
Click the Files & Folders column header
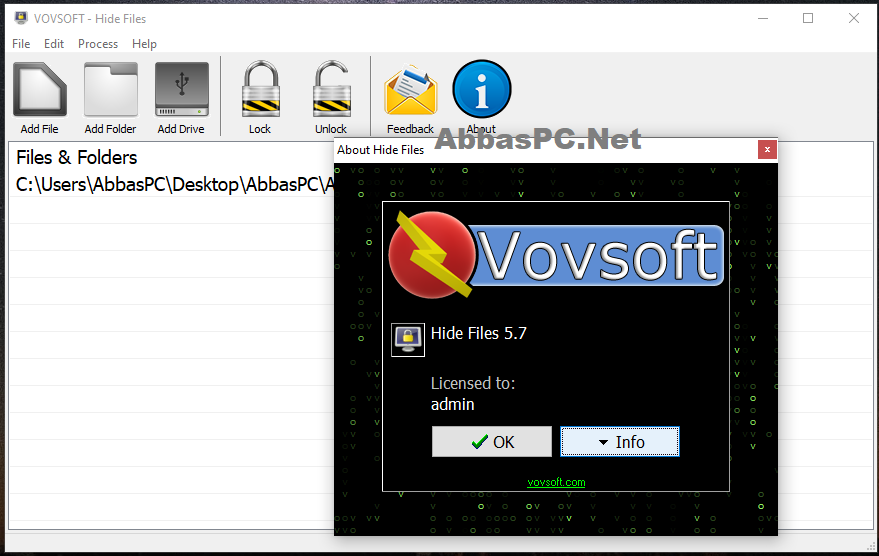click(77, 157)
